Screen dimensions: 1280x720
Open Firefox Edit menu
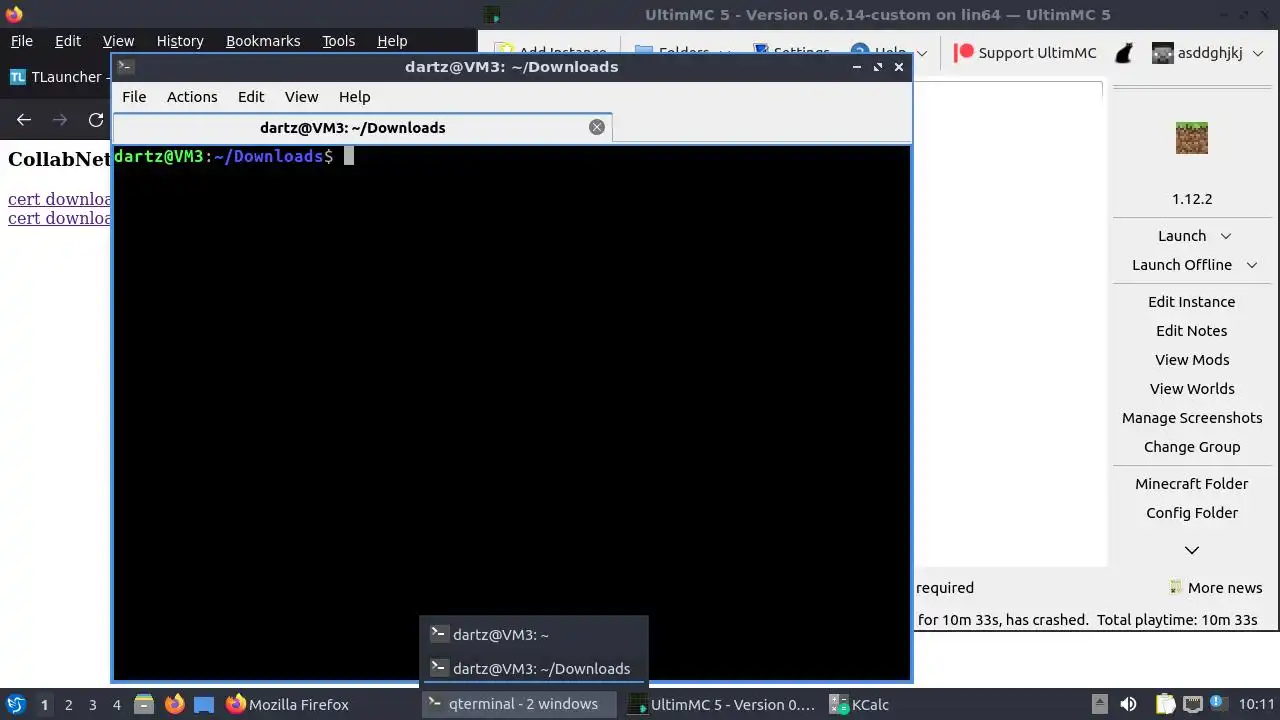click(68, 41)
